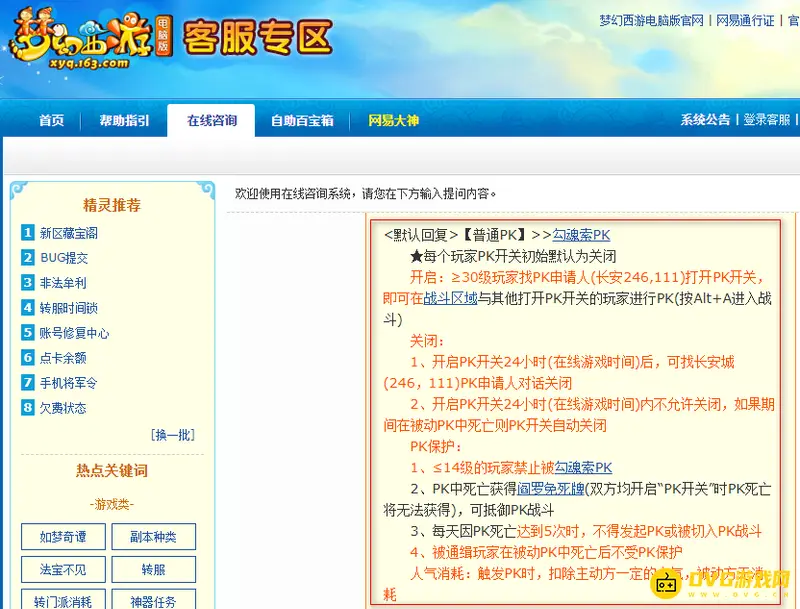The image size is (800, 609).
Task: Click the 转服 keyword button
Action: click(154, 569)
